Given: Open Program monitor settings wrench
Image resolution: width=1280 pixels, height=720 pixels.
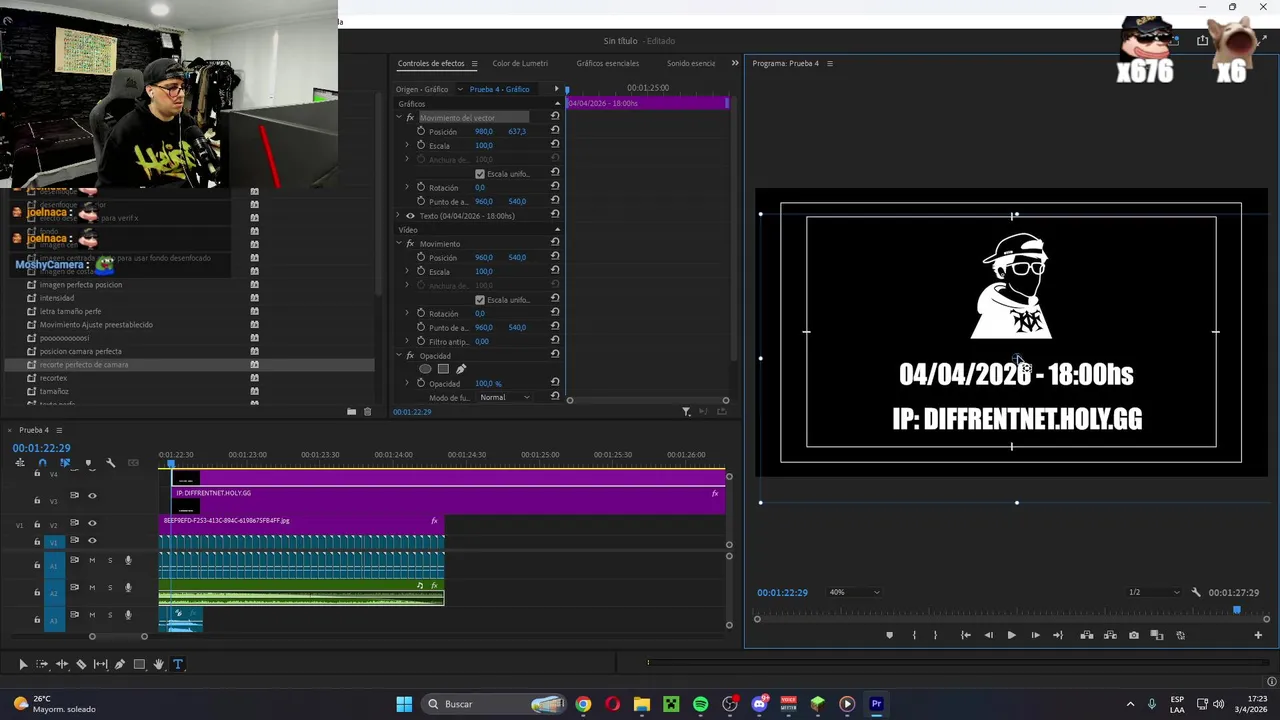Looking at the screenshot, I should [x=1196, y=592].
